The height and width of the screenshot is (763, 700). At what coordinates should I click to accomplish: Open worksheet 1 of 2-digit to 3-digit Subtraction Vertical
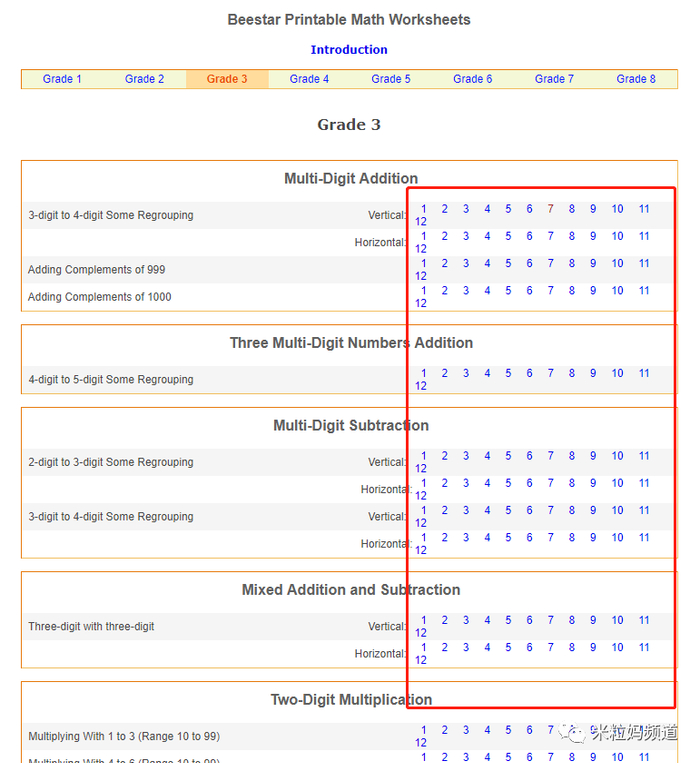pyautogui.click(x=424, y=456)
